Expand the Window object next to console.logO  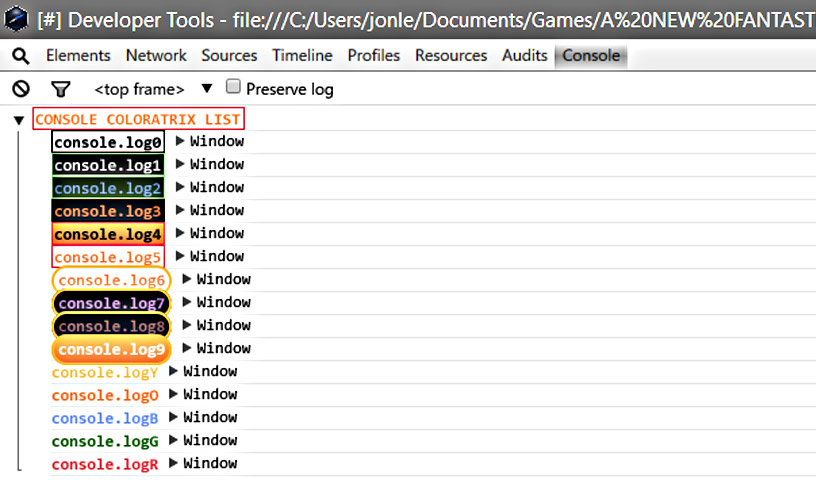pos(173,393)
